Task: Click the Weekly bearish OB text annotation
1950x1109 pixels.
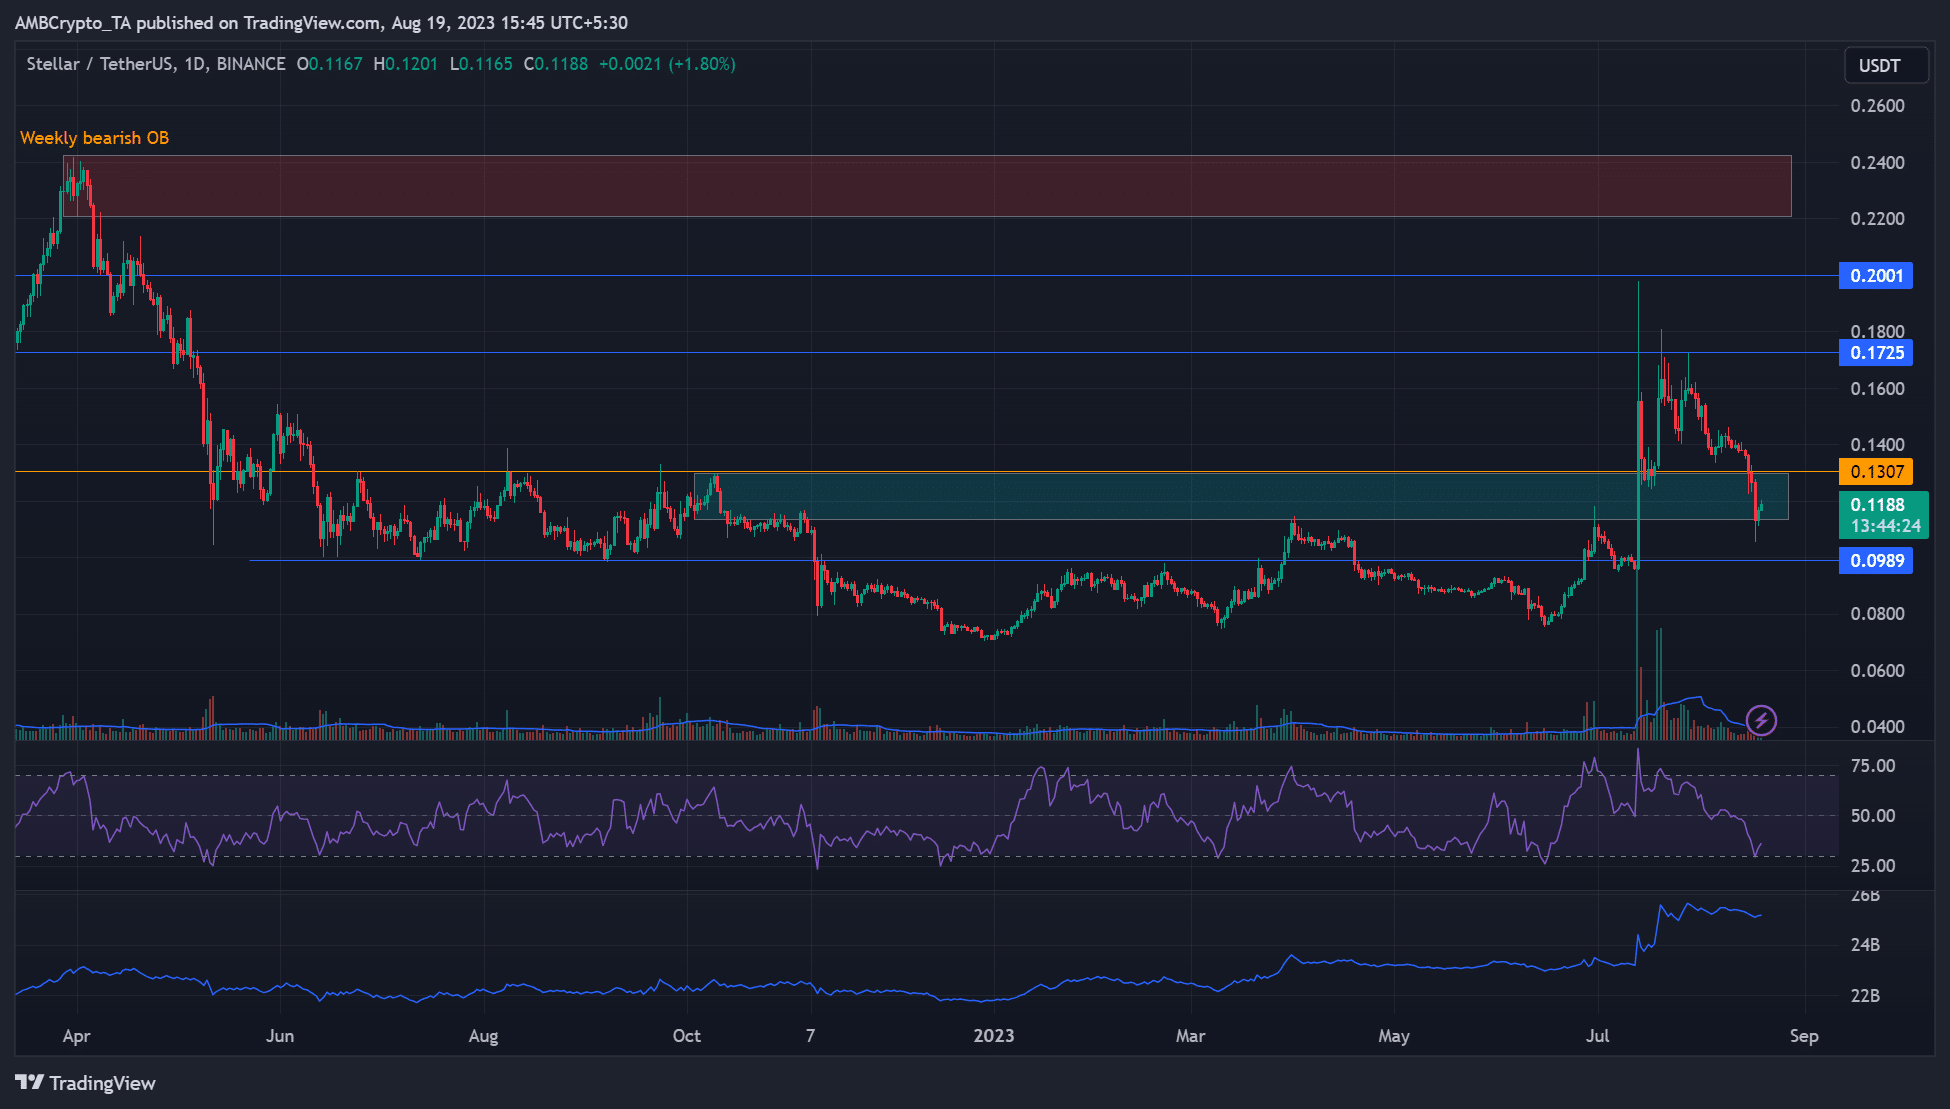Action: click(96, 137)
